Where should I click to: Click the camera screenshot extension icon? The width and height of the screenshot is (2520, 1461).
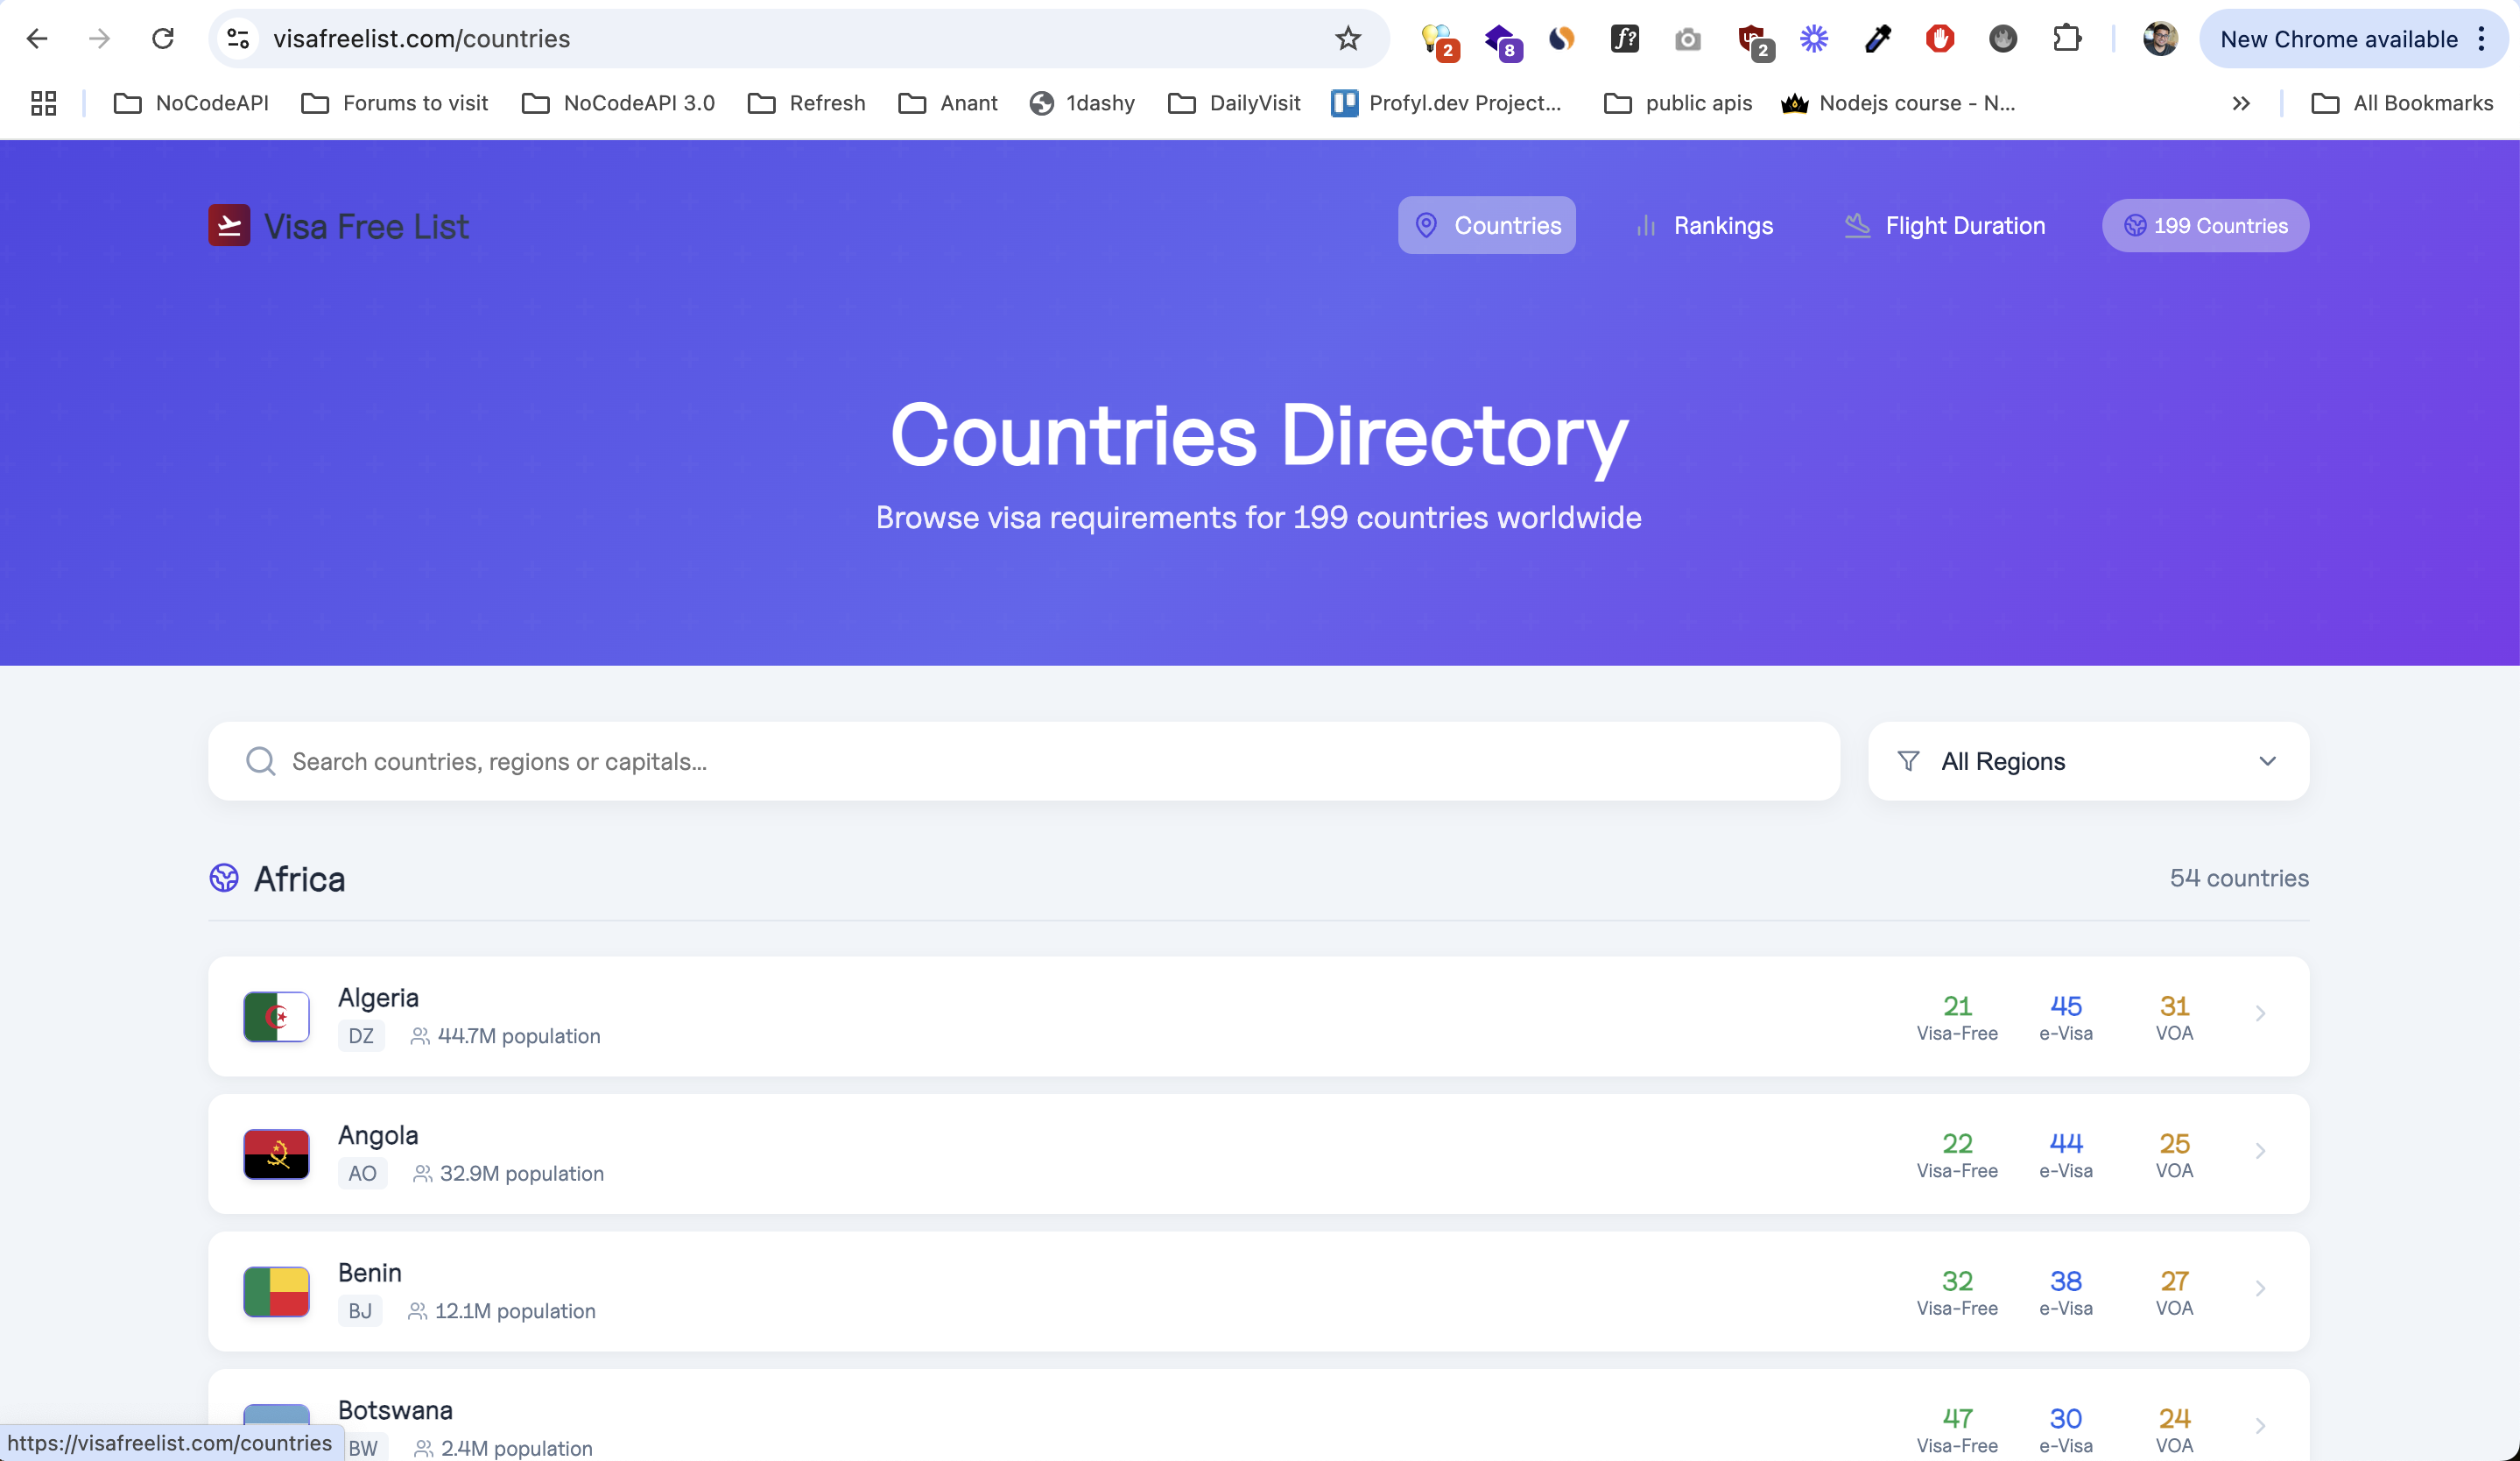point(1687,39)
